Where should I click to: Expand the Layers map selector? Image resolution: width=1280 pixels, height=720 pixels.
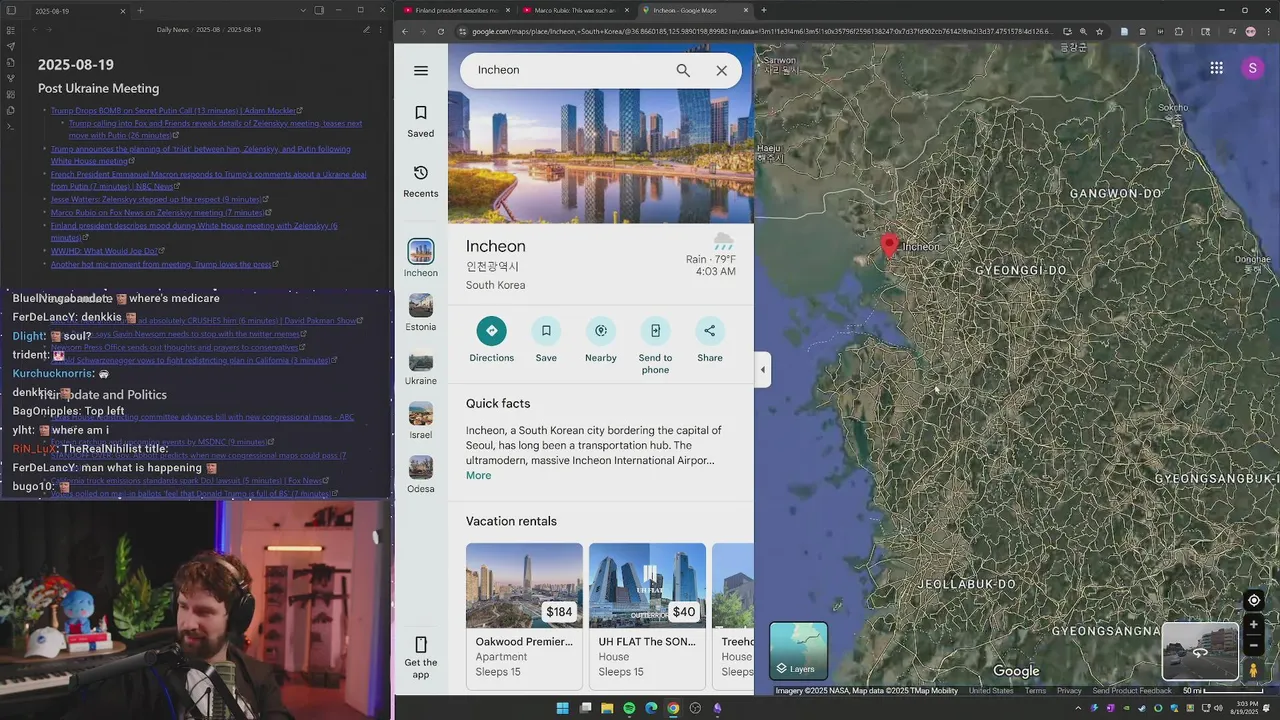click(x=798, y=651)
